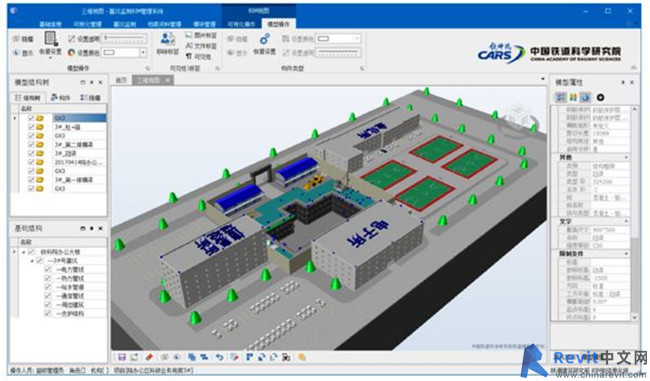Viewport: 650px width, 381px height.
Task: Uncheck 热力管线 in 基坑结构 tree
Action: pyautogui.click(x=48, y=278)
